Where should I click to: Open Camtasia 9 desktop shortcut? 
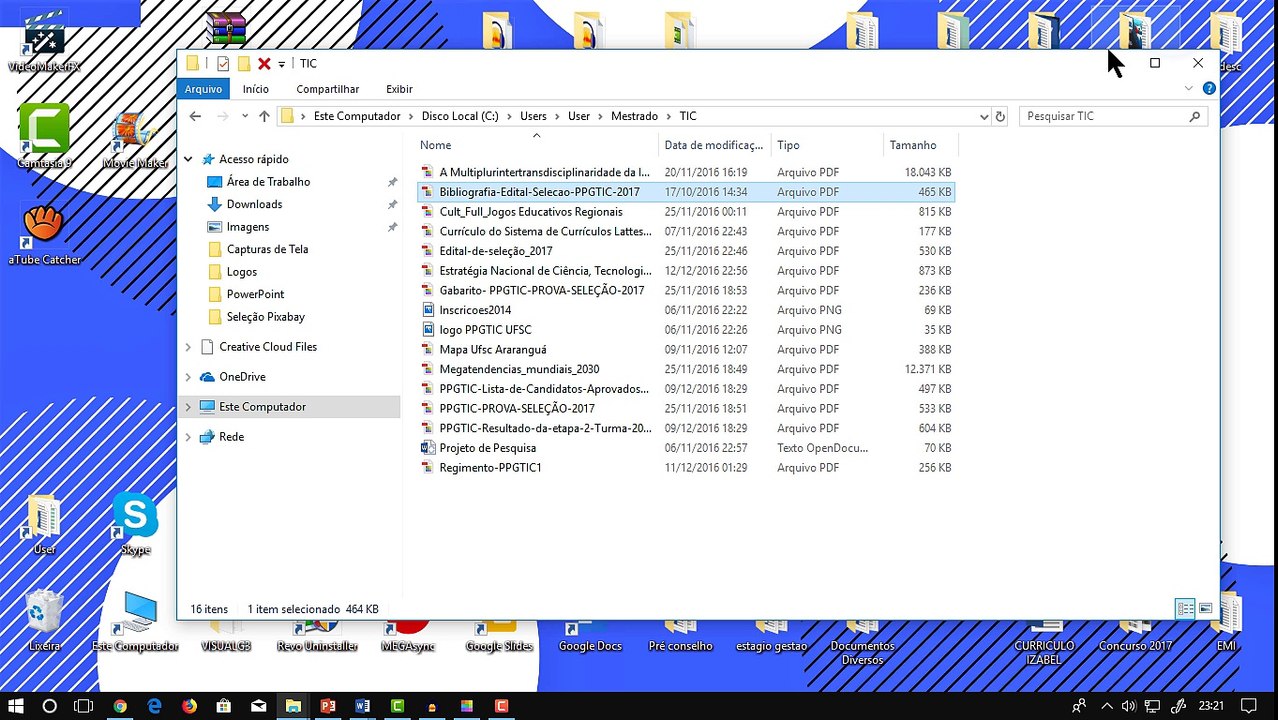pos(44,136)
